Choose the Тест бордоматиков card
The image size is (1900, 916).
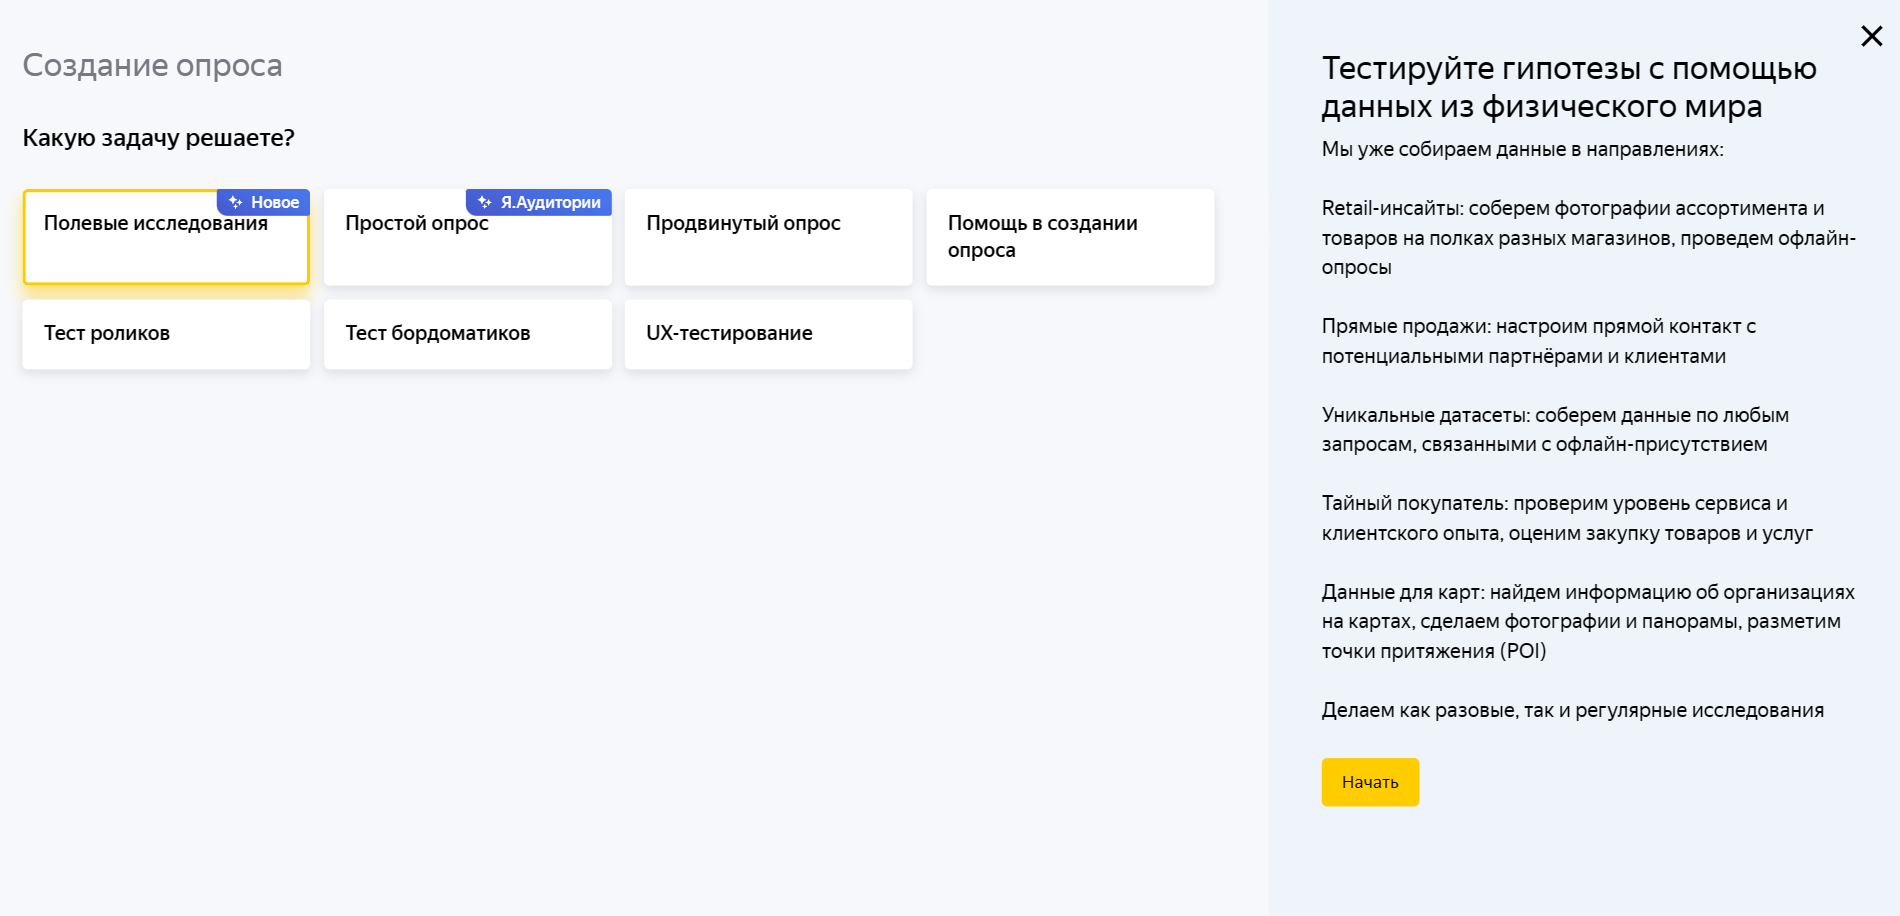467,334
